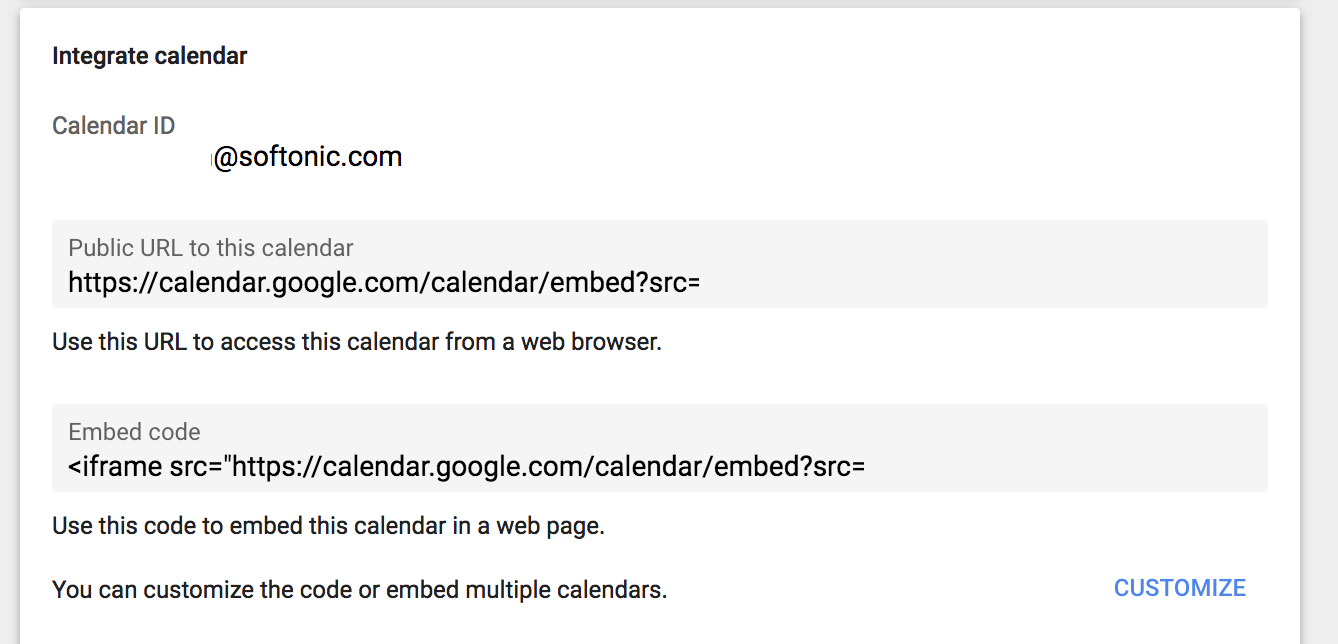Viewport: 1338px width, 644px height.
Task: Click the 'Embed code' field label
Action: click(135, 432)
